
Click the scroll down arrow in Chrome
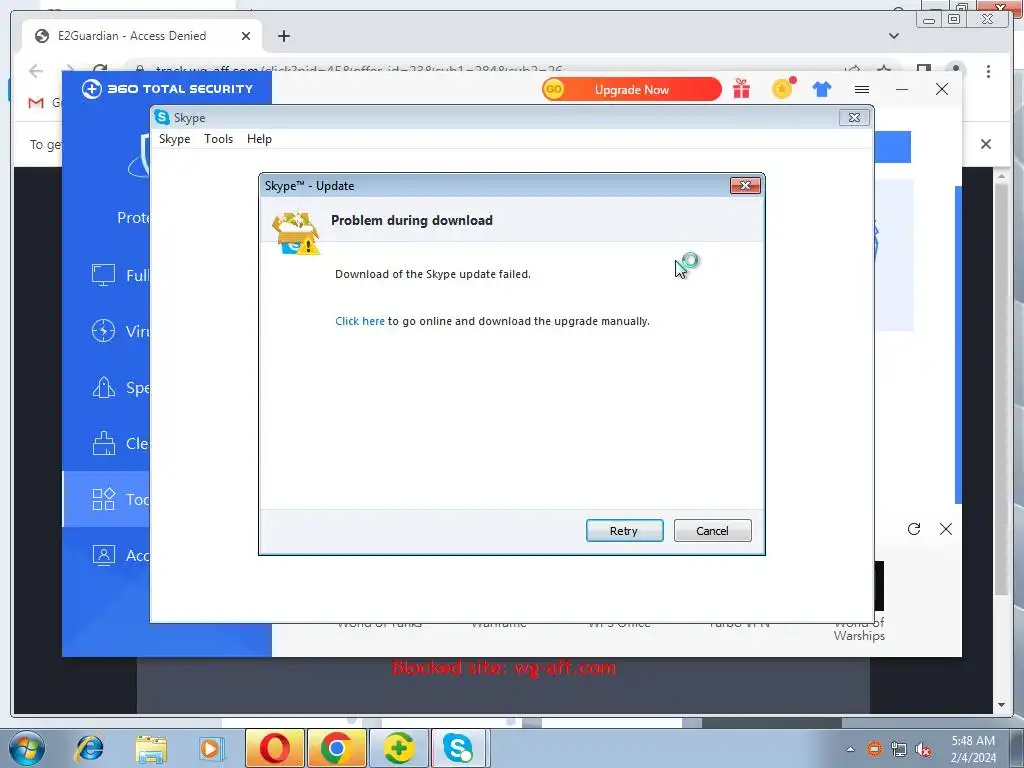click(1001, 705)
